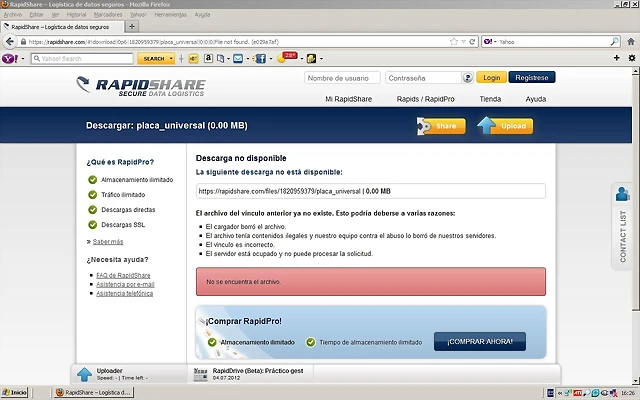Viewport: 640px width, 400px height.
Task: Click the password help question mark icon
Action: (x=468, y=78)
